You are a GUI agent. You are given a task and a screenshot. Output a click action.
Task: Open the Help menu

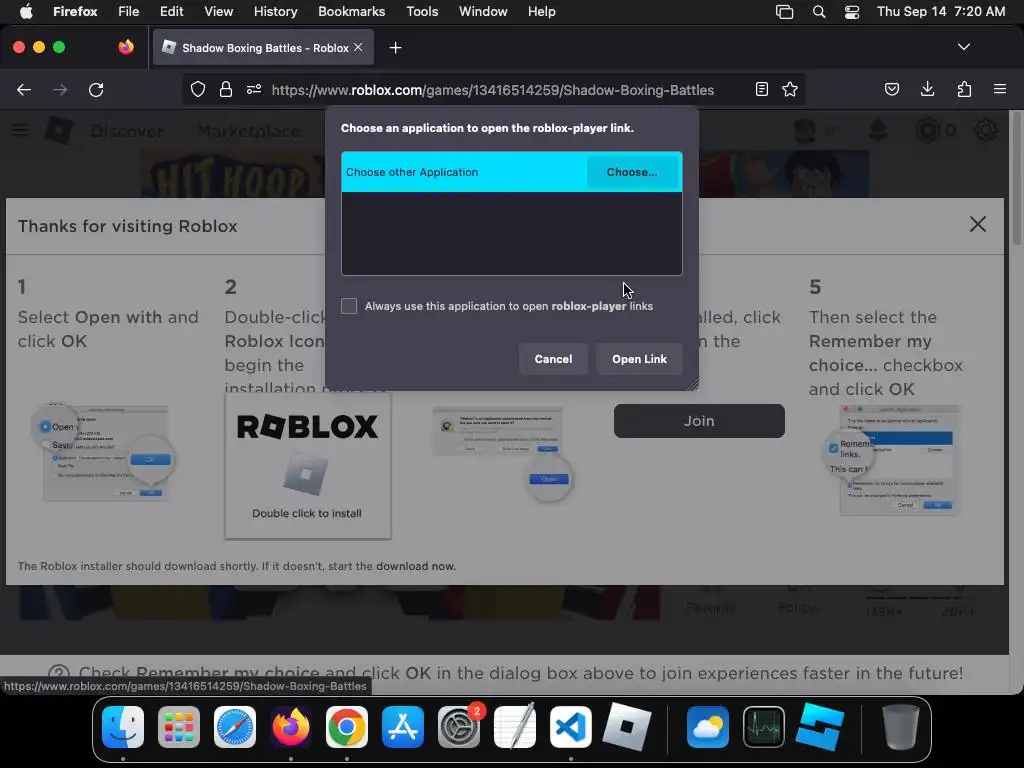tap(541, 11)
